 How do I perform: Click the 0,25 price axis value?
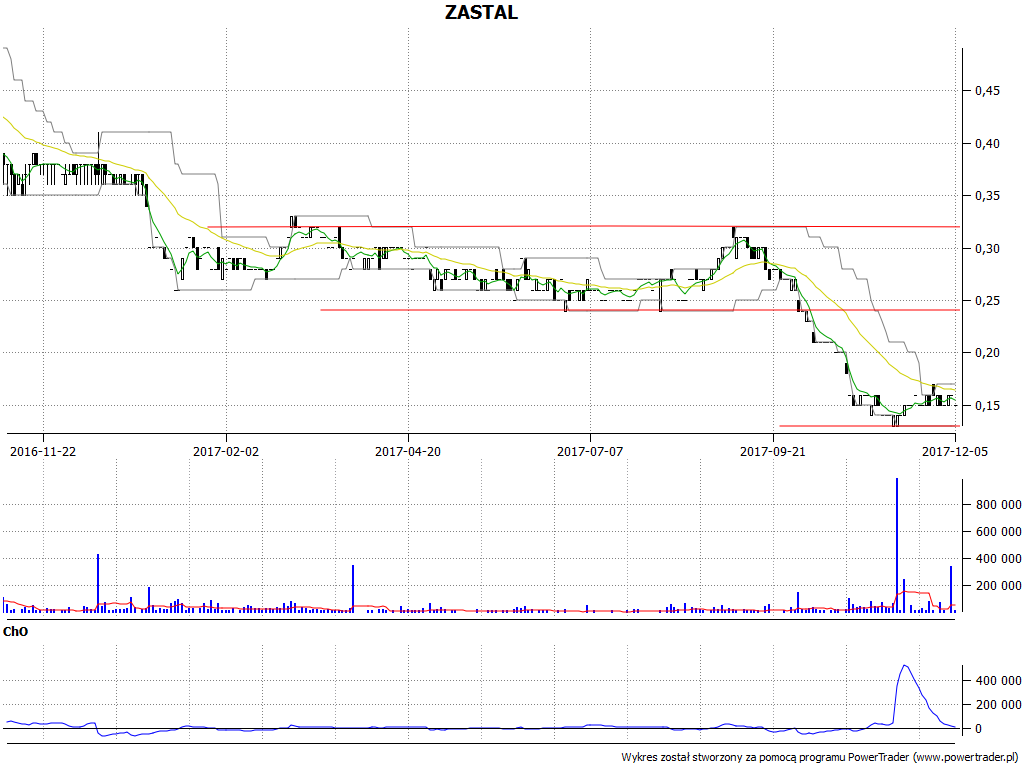click(987, 301)
